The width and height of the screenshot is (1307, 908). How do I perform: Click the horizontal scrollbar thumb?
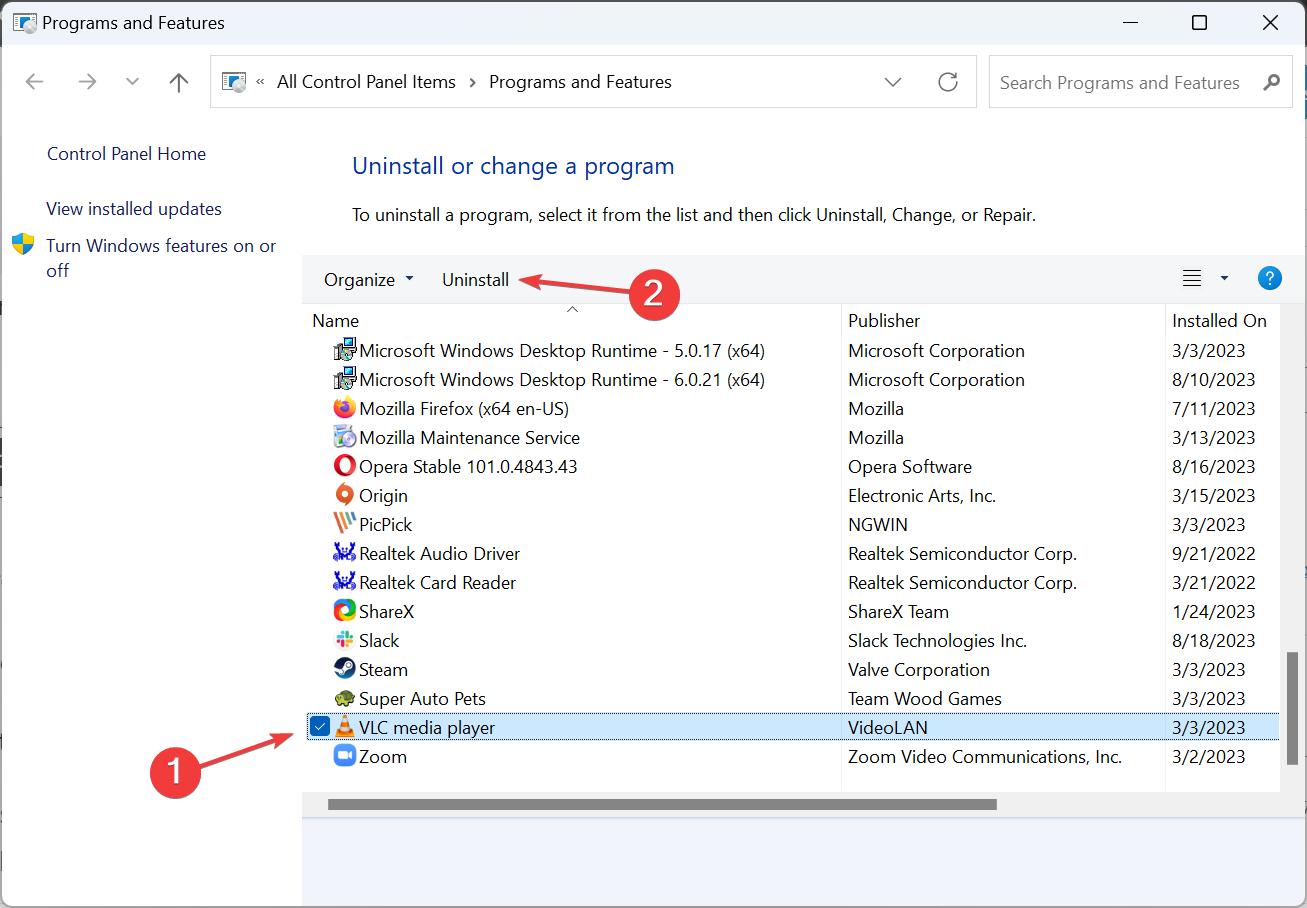point(661,804)
